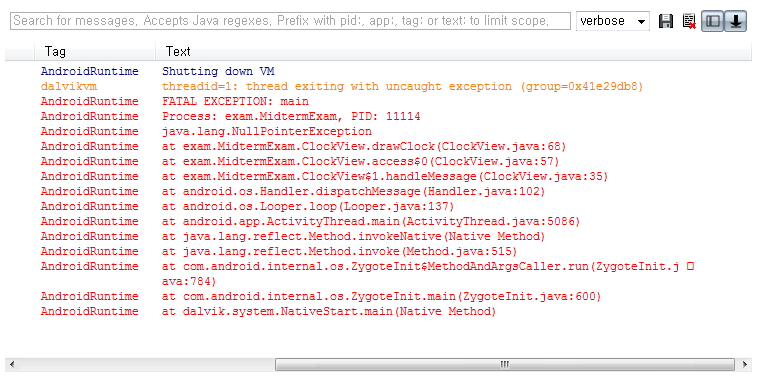The width and height of the screenshot is (757, 377).
Task: Click the horizontal scrollbar right arrow
Action: [x=742, y=364]
